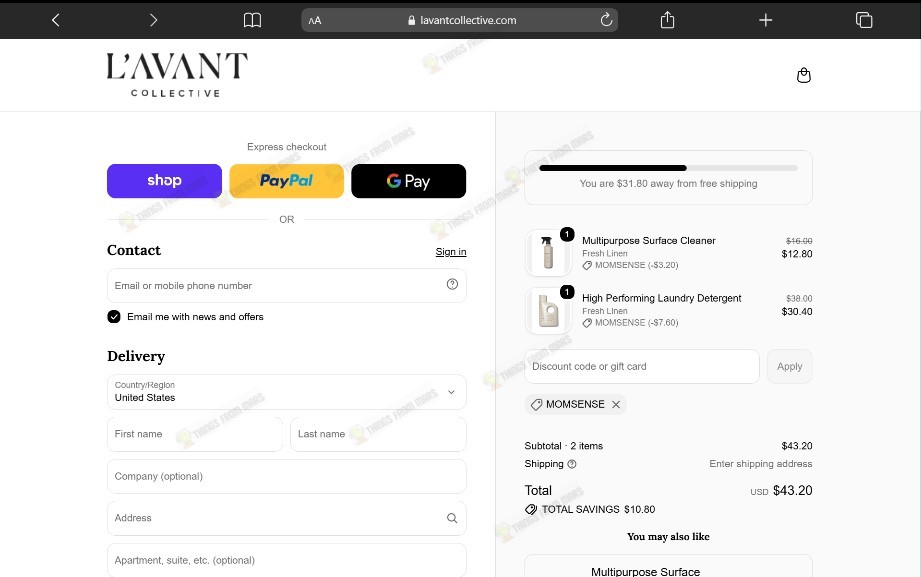Open the Country/Region dropdown
Screen dimensions: 921x577
287,392
